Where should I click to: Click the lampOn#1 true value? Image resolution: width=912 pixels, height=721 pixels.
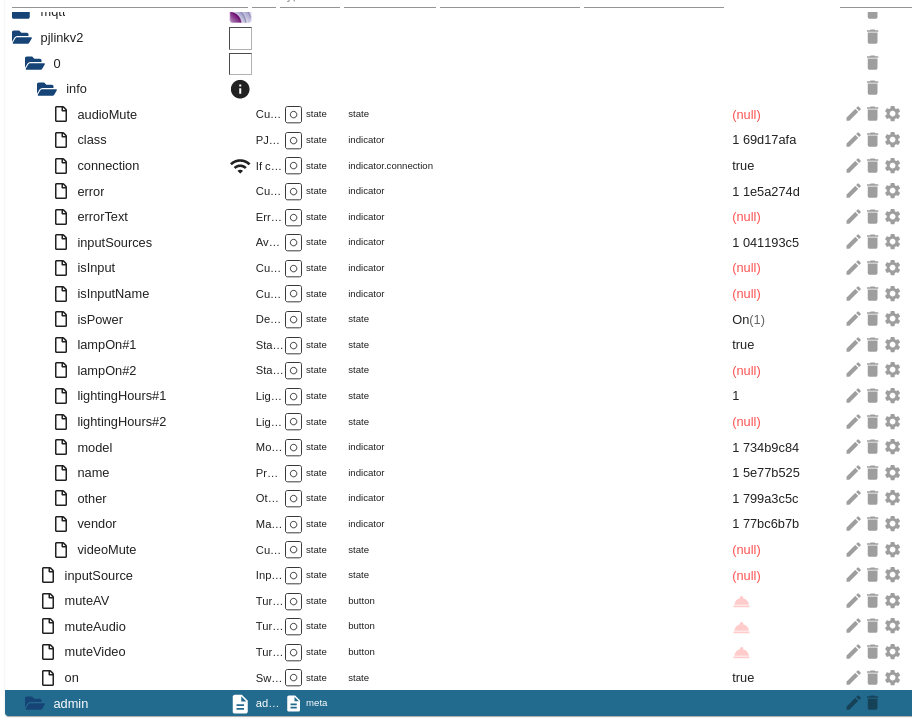point(743,345)
